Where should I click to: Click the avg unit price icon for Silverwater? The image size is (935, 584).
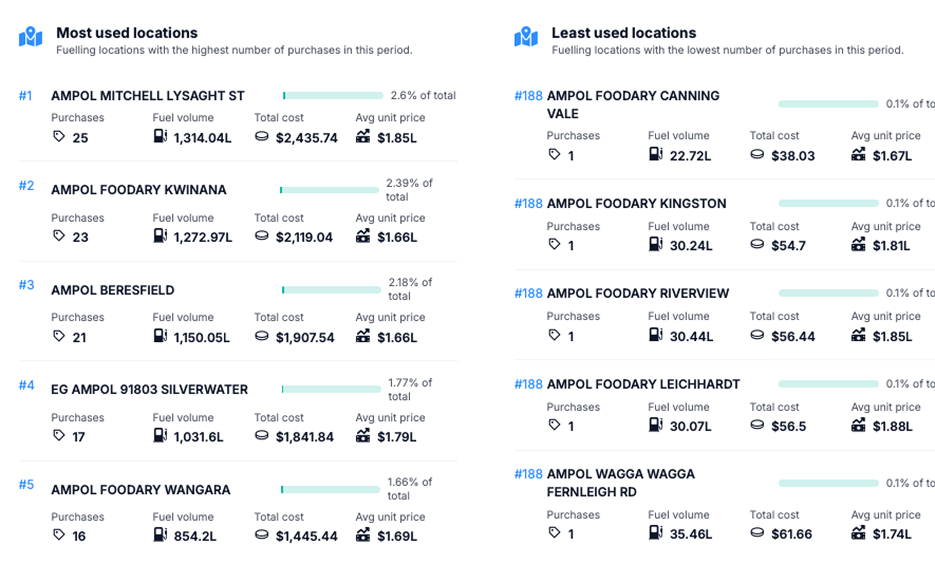(x=363, y=436)
